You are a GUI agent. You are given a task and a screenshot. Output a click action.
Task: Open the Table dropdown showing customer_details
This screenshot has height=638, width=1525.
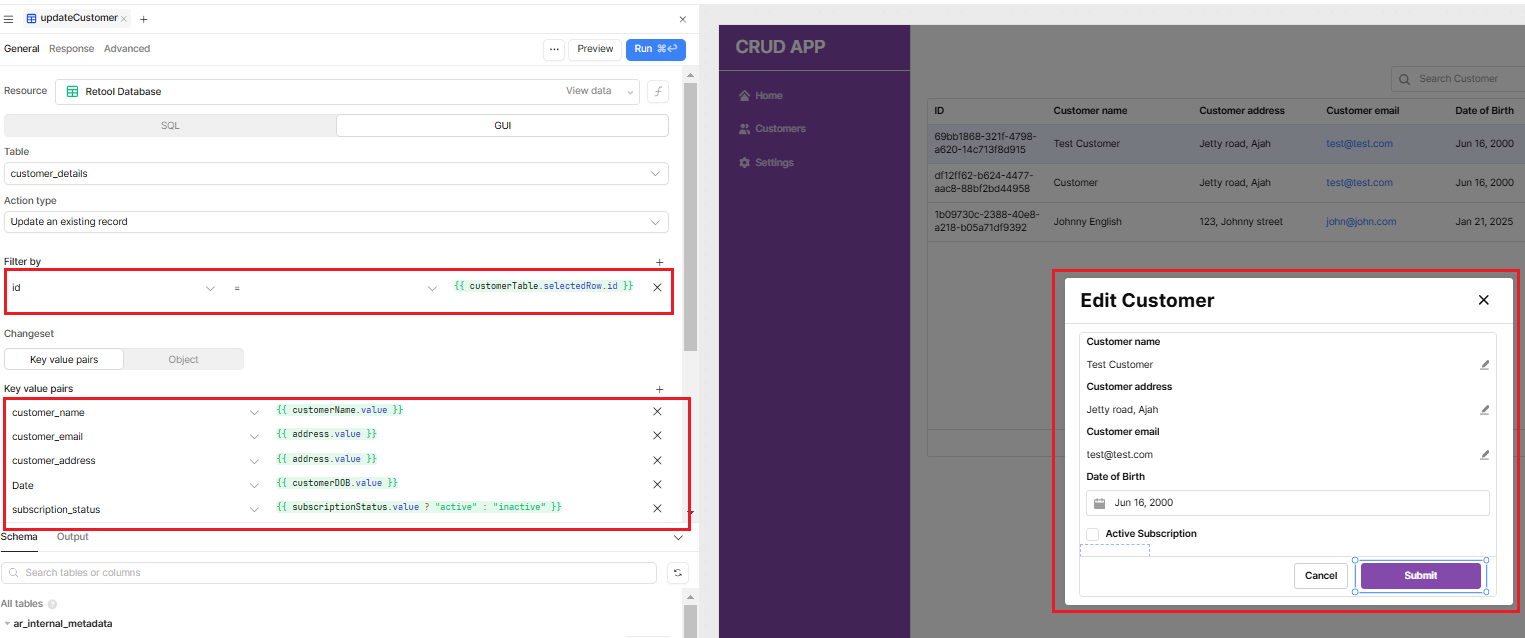(336, 173)
